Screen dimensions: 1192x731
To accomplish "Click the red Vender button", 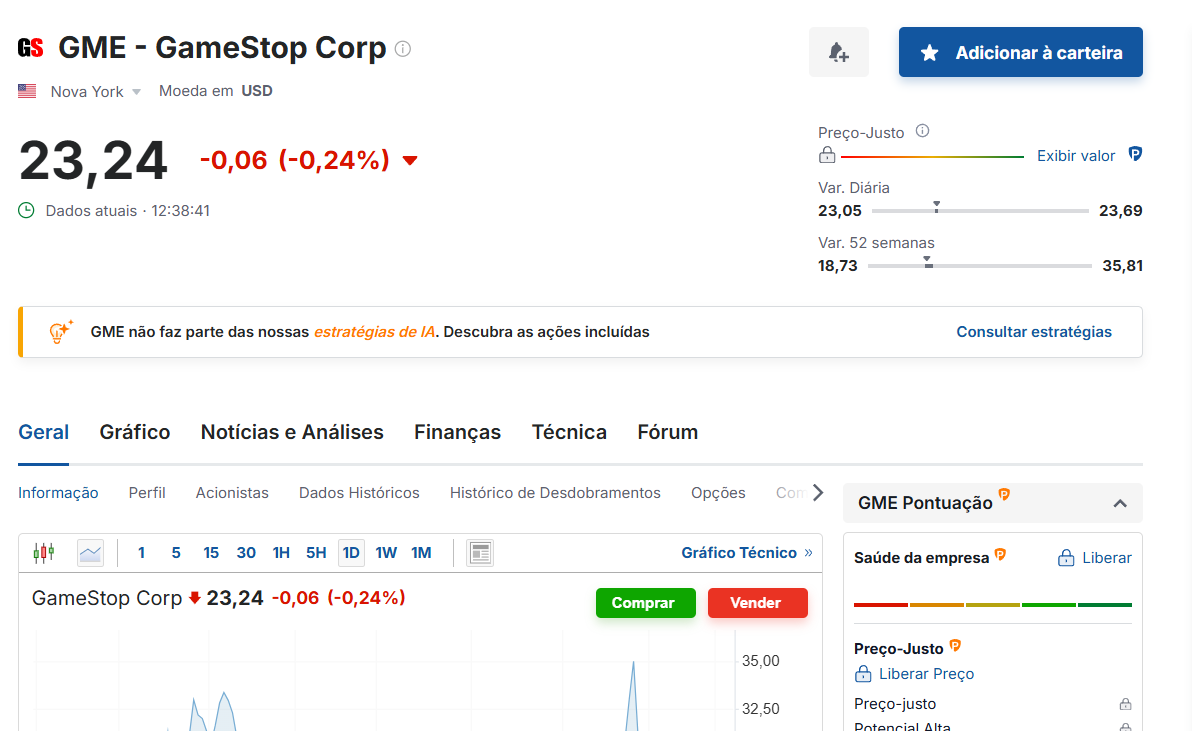I will point(757,603).
